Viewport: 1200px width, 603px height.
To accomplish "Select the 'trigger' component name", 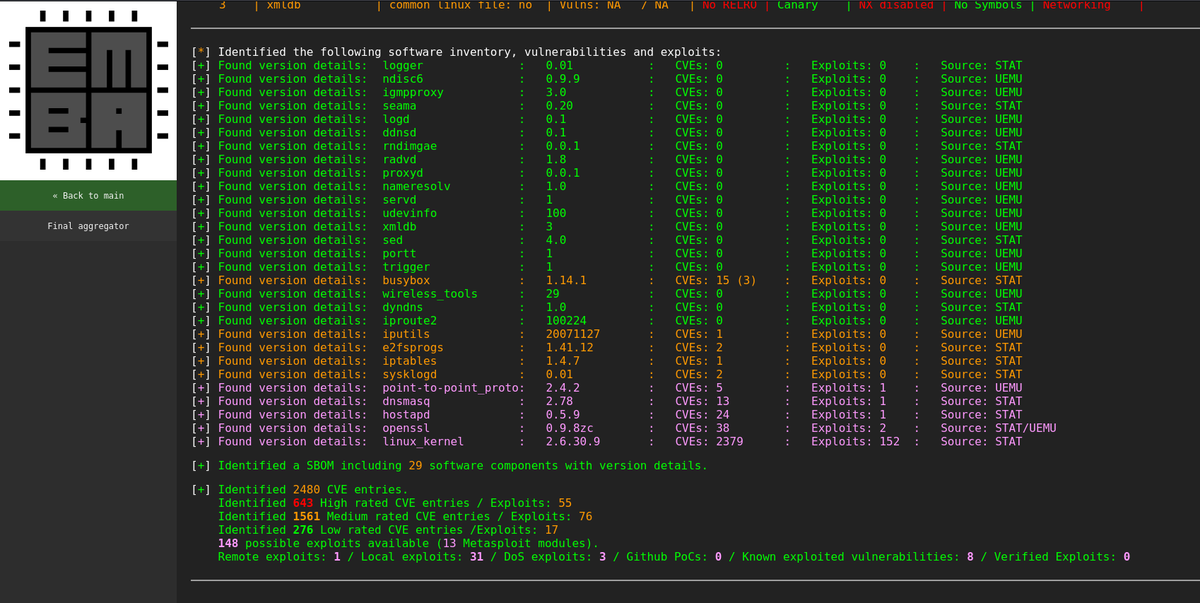I will 407,267.
